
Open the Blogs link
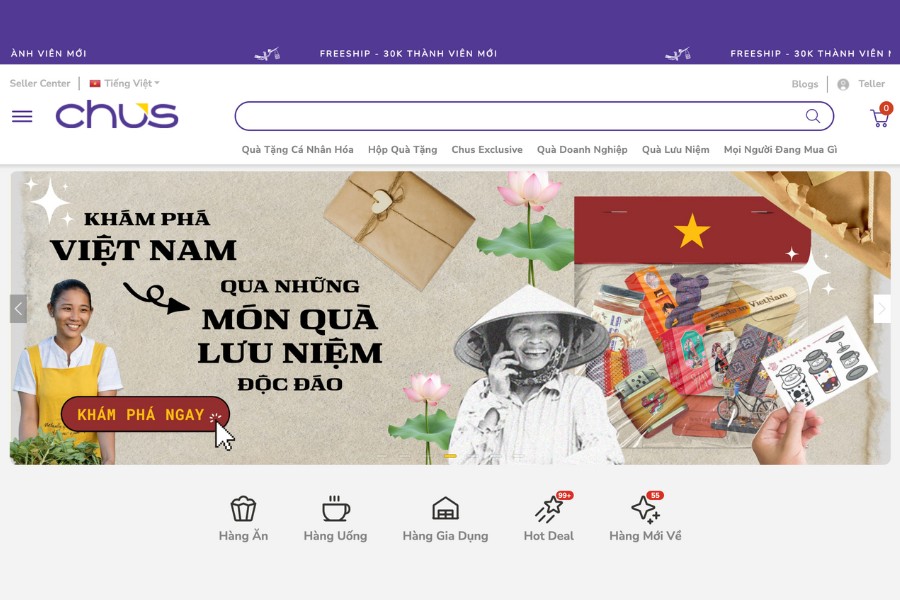[805, 84]
